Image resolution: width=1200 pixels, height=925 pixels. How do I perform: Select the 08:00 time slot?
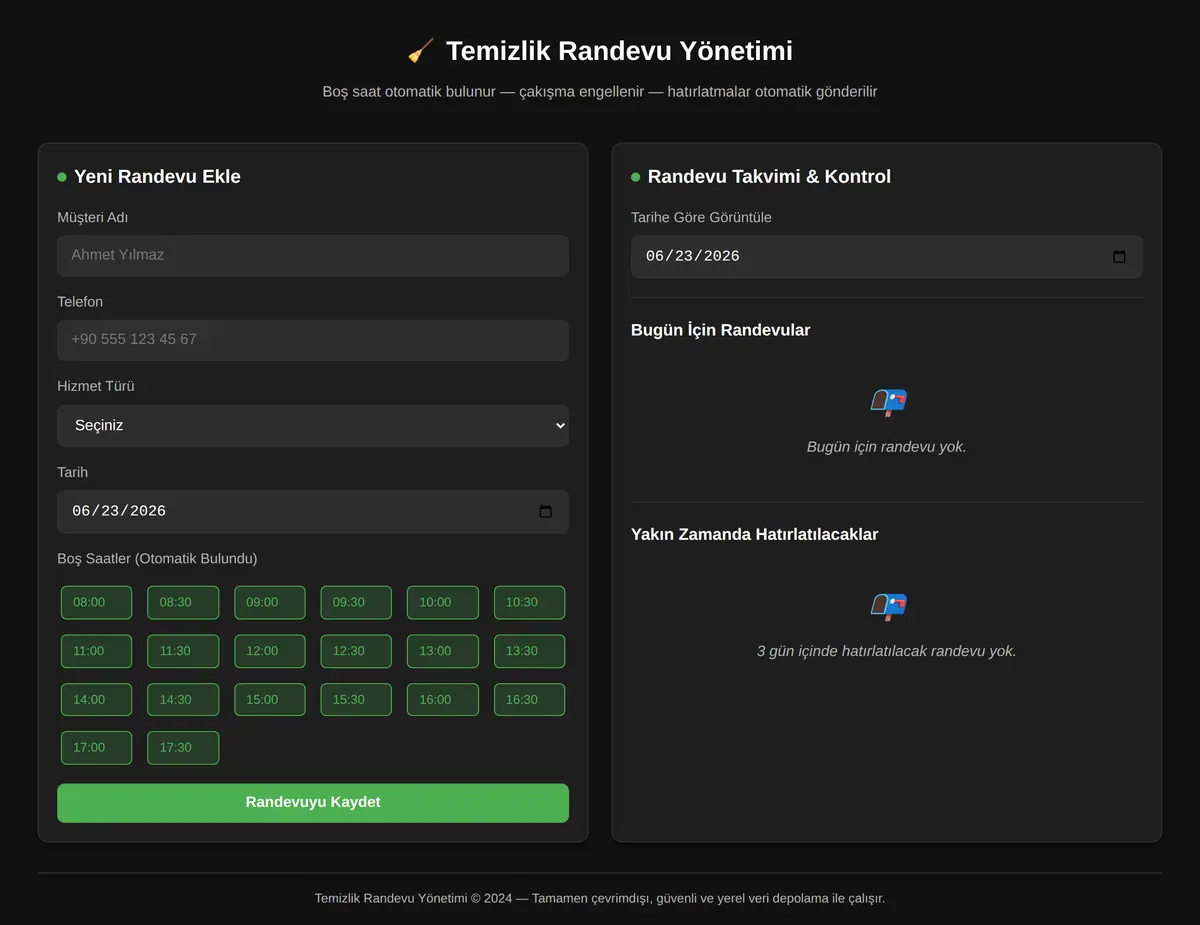click(96, 603)
